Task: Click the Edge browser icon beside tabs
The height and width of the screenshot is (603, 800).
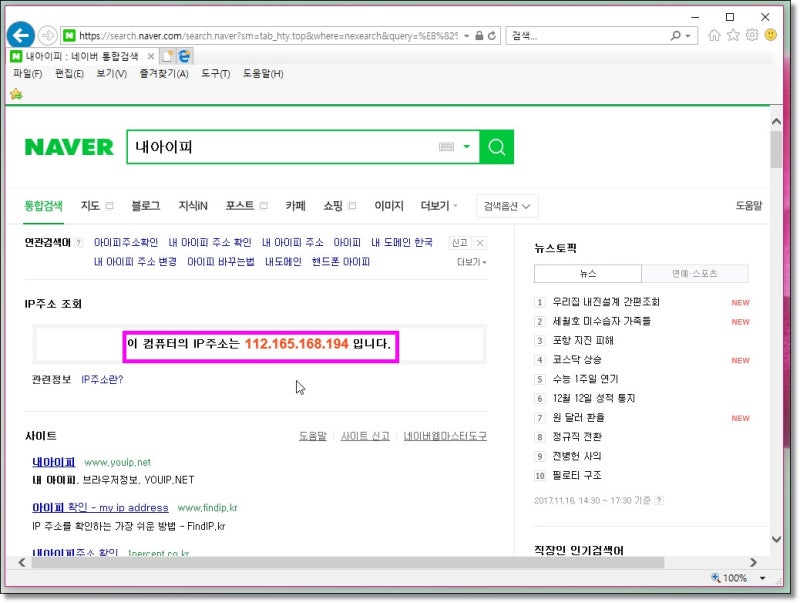Action: click(x=184, y=56)
